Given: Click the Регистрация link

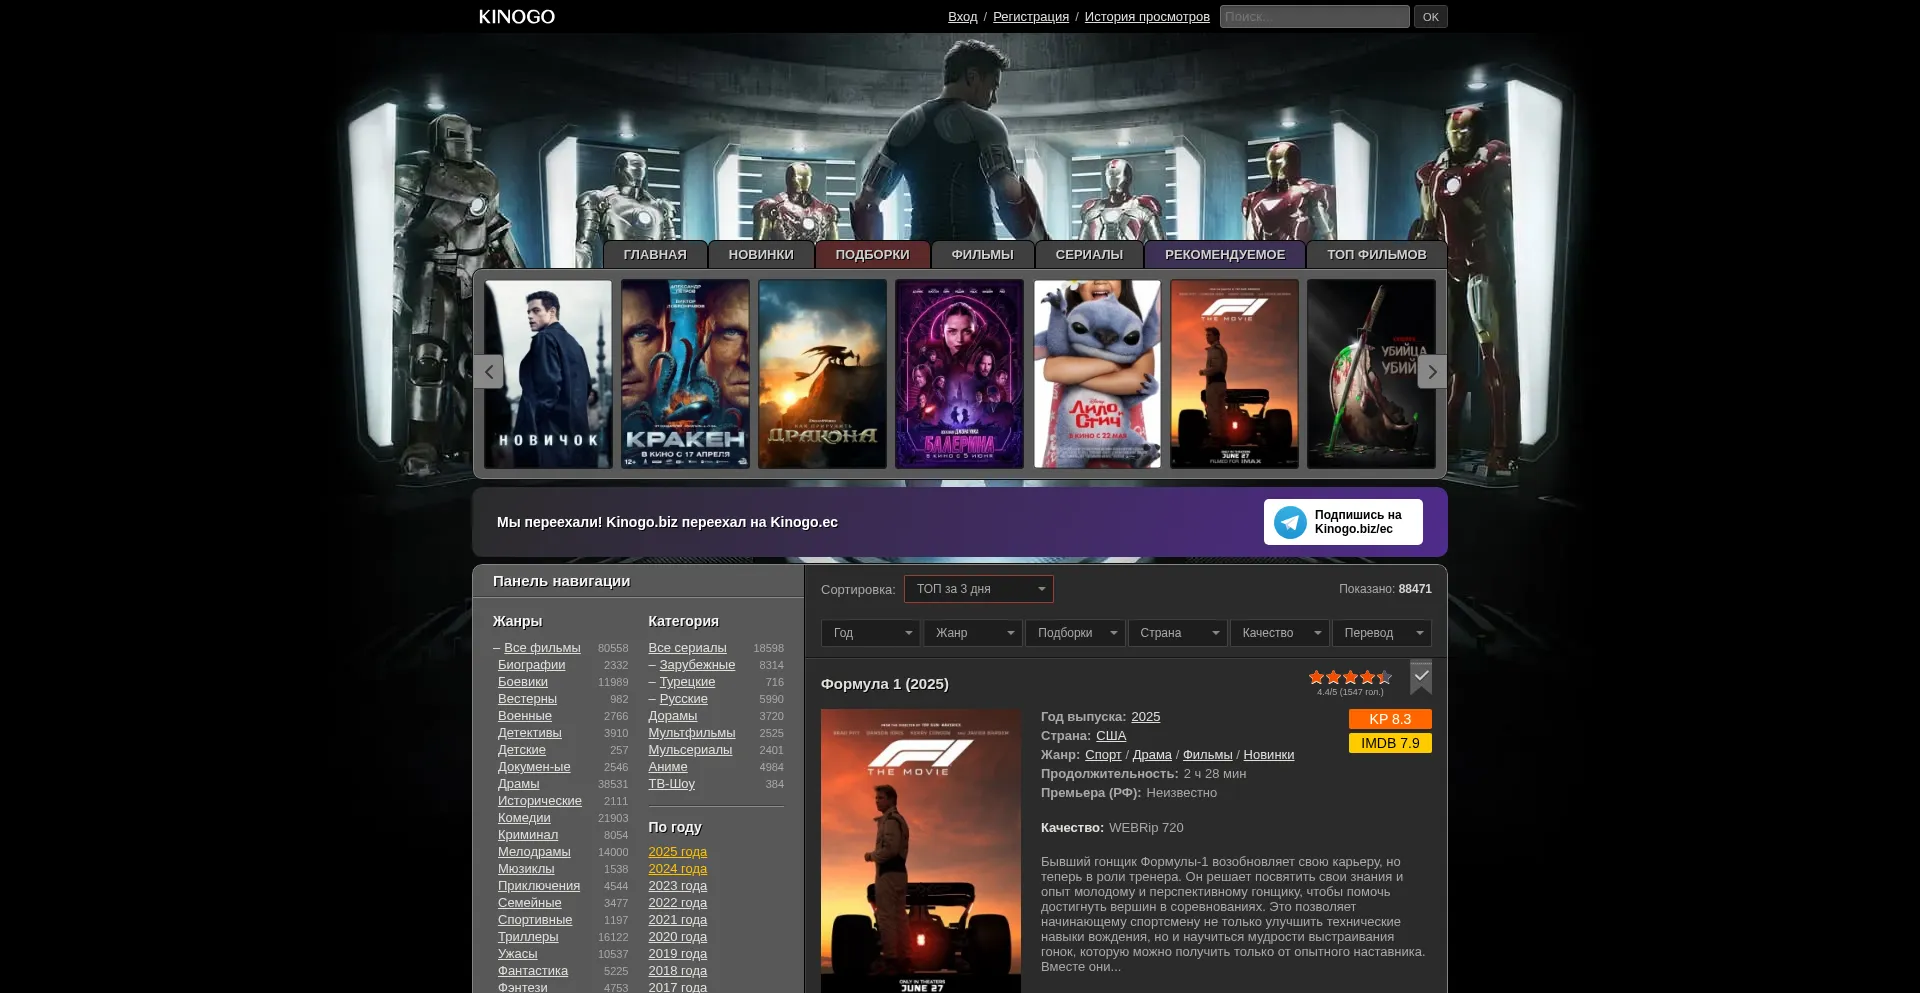Looking at the screenshot, I should [x=1031, y=17].
